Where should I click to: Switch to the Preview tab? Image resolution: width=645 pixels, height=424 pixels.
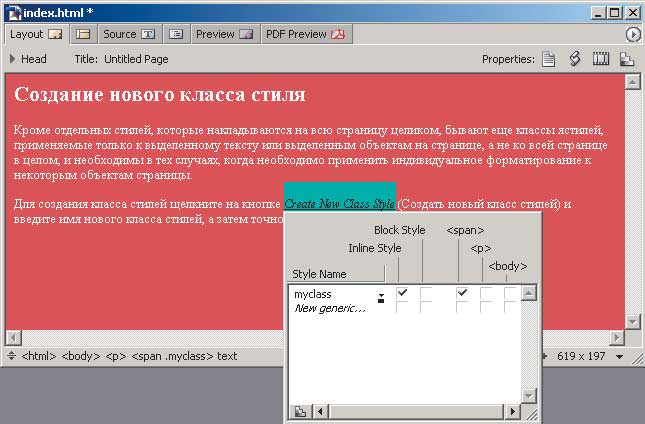point(225,34)
